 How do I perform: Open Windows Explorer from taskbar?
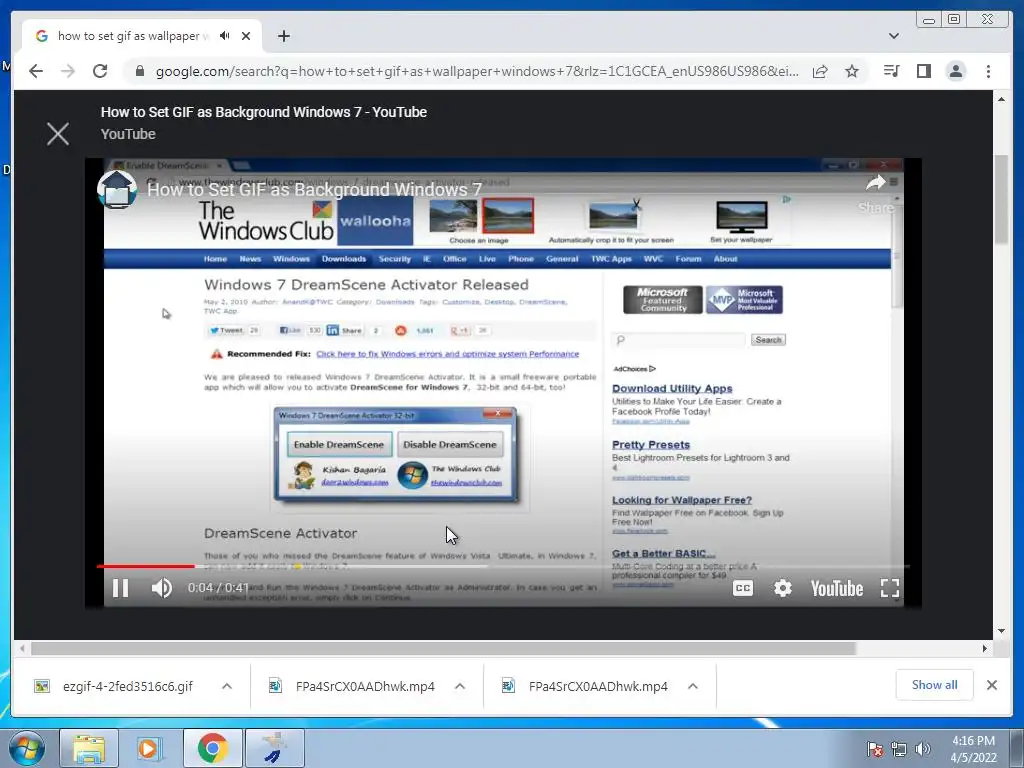click(x=89, y=748)
